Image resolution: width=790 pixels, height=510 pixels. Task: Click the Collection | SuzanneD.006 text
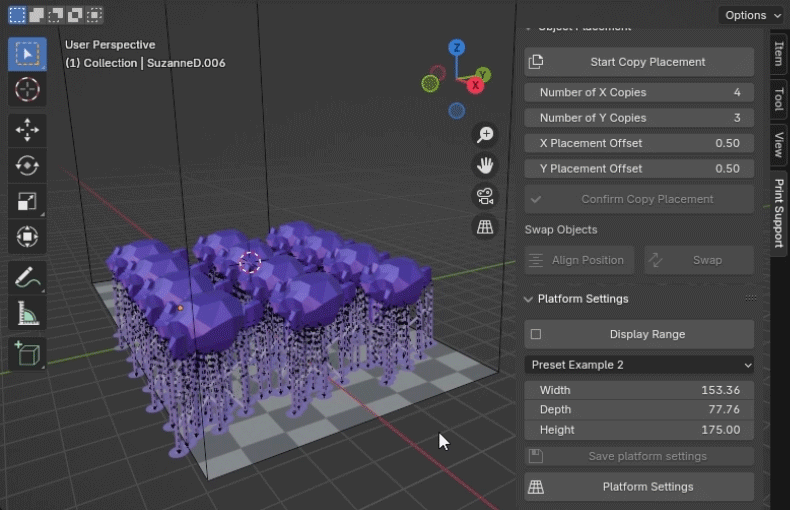tap(154, 63)
